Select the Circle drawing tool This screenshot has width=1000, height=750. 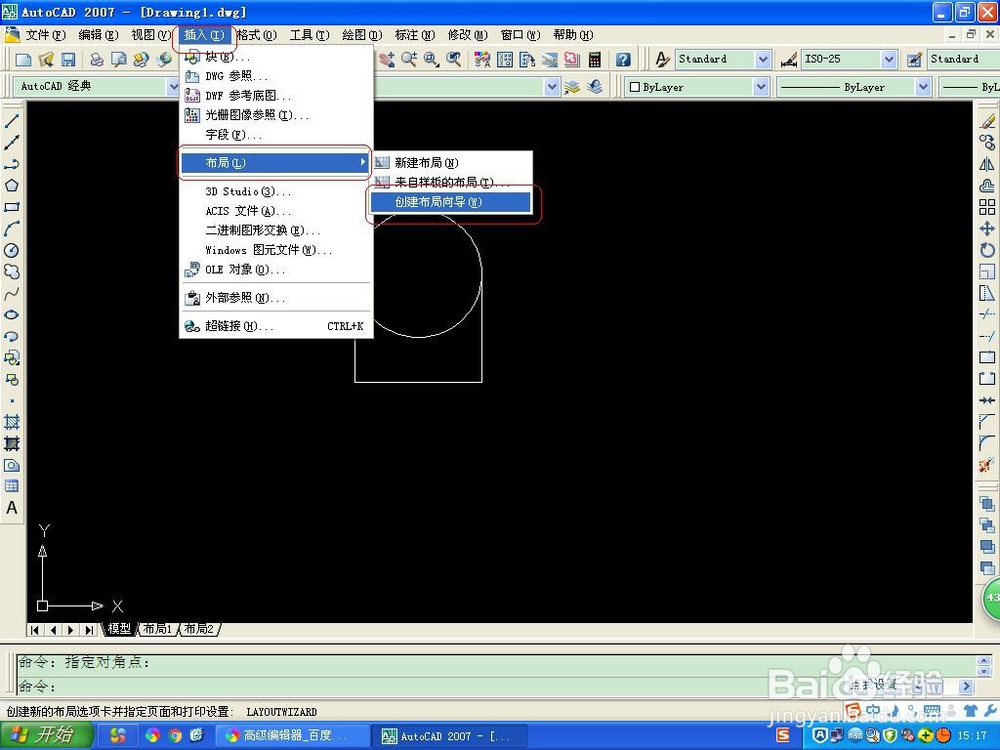click(11, 250)
